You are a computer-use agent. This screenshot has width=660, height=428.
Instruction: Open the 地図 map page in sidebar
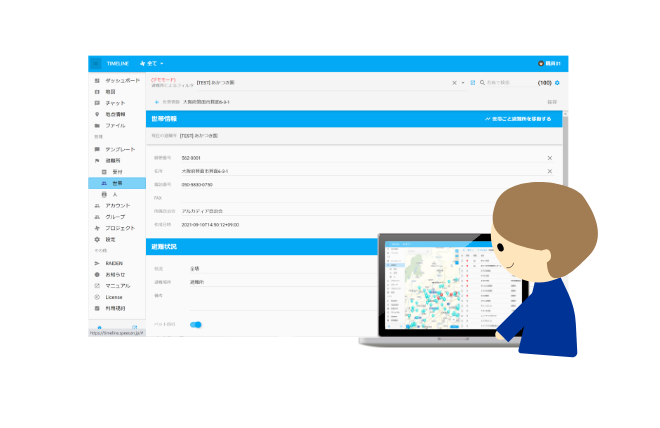(x=117, y=92)
